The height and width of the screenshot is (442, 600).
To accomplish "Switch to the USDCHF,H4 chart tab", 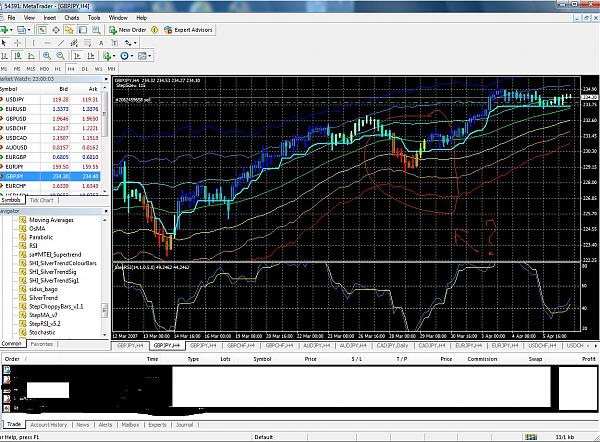I will tap(542, 346).
